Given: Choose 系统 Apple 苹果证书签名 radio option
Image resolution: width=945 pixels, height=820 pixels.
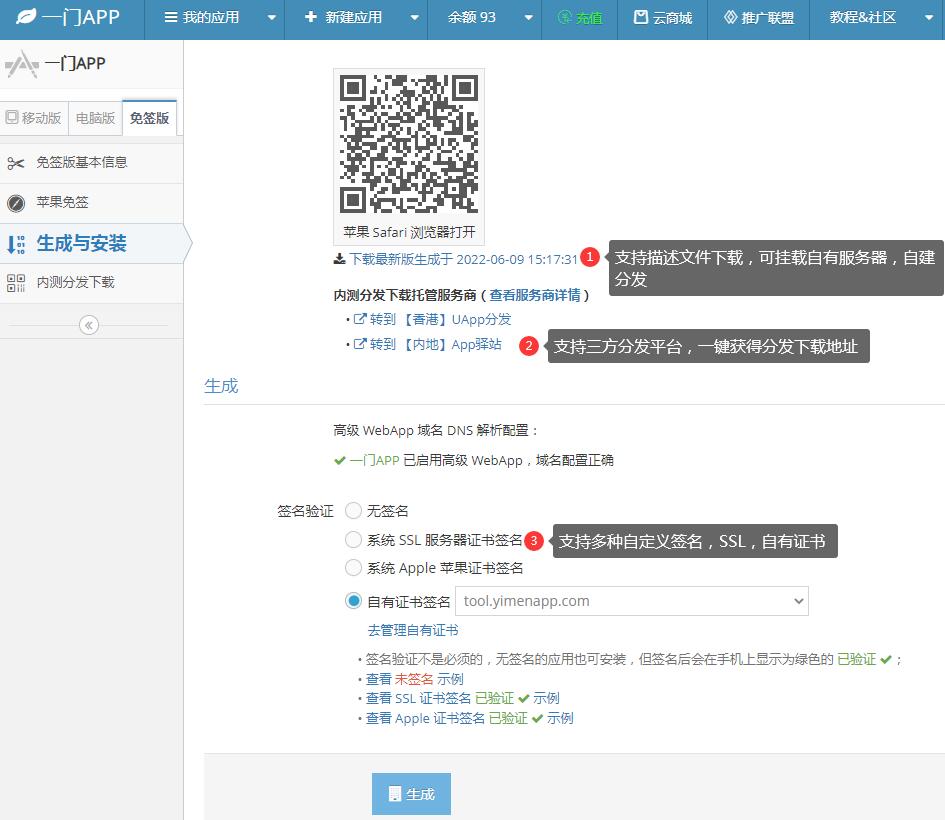Looking at the screenshot, I should coord(354,568).
